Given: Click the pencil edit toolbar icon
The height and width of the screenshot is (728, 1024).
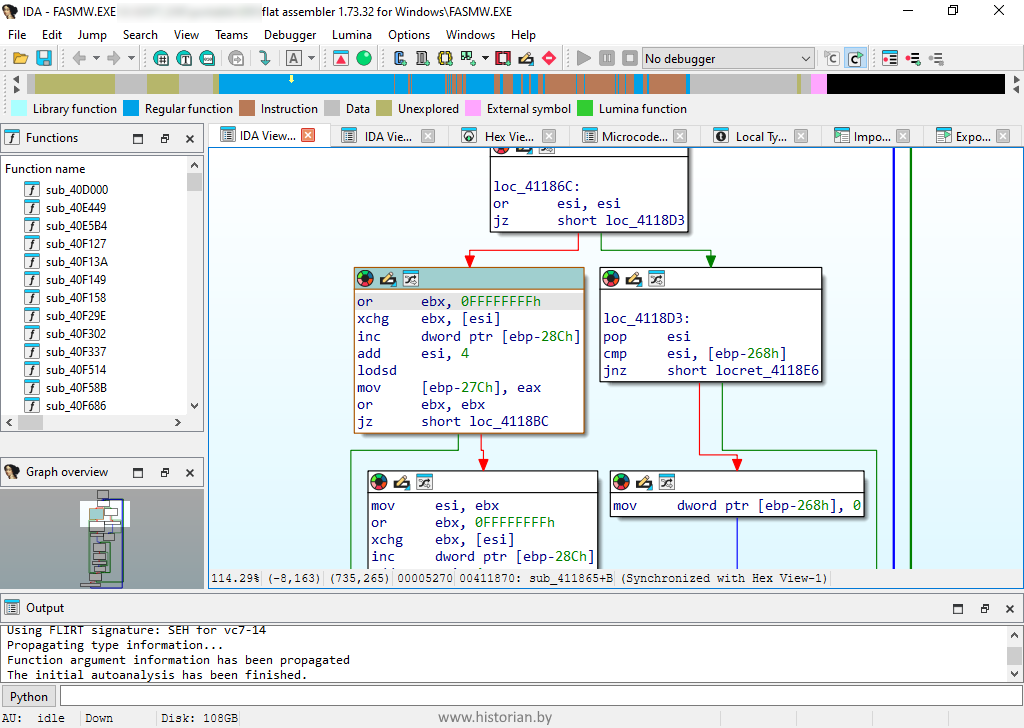Looking at the screenshot, I should click(x=526, y=58).
